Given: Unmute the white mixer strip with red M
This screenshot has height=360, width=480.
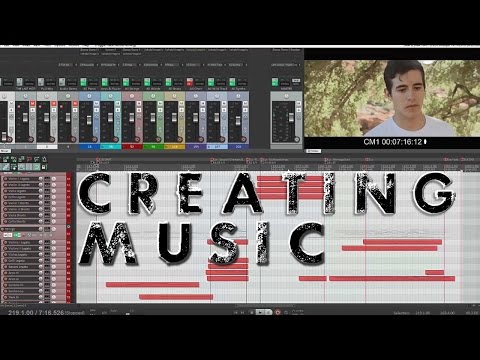Looking at the screenshot, I should coord(54,104).
